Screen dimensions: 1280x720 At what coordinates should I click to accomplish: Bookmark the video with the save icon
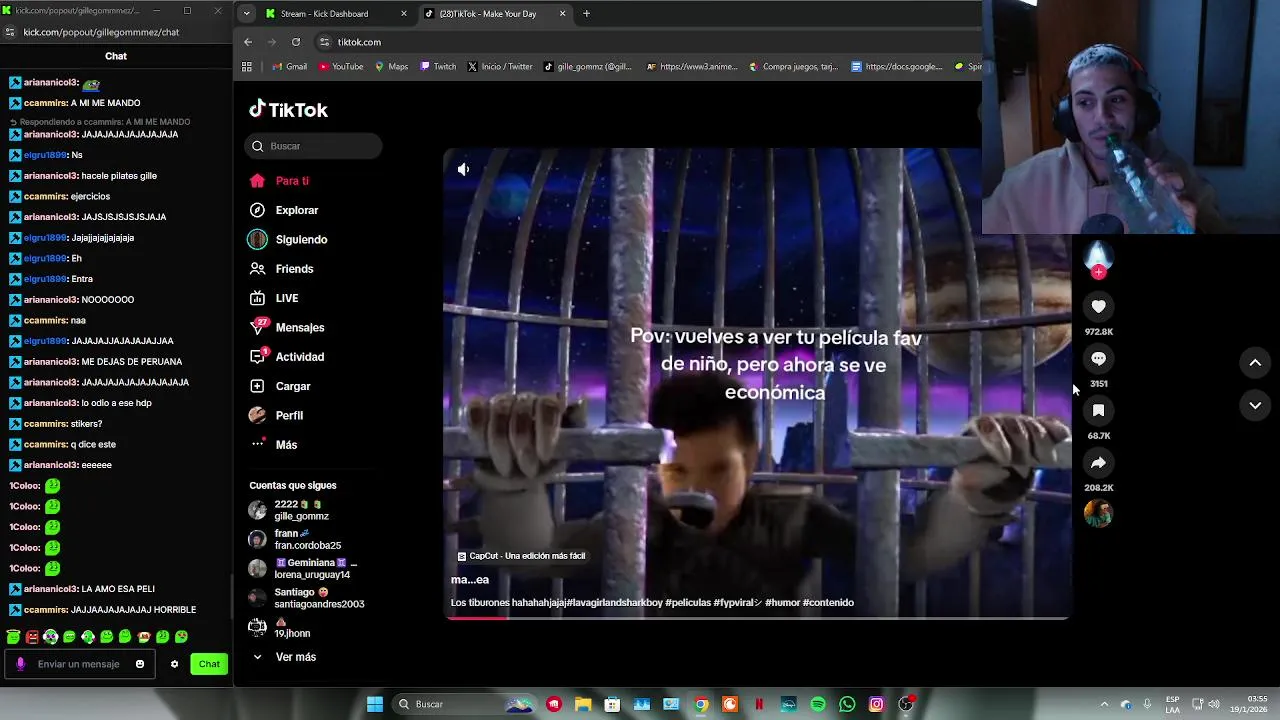coord(1098,411)
